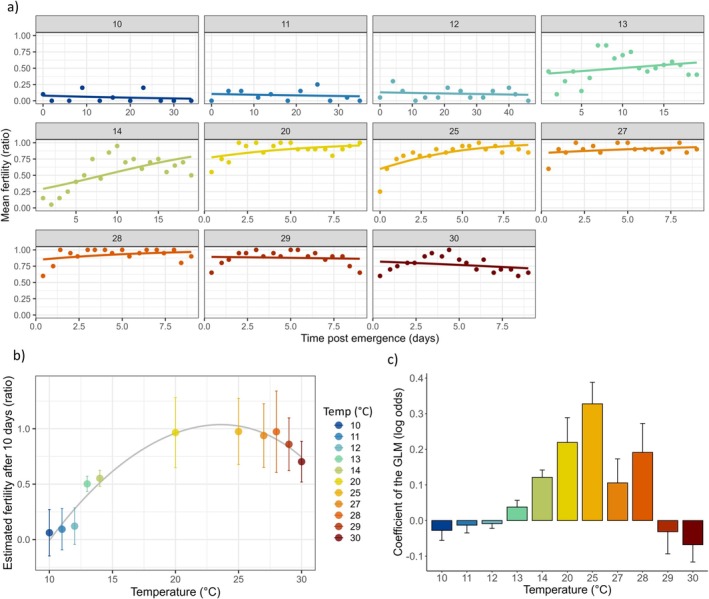Click the 0.4 tick label in panel c
709x599 pixels.
pos(416,378)
